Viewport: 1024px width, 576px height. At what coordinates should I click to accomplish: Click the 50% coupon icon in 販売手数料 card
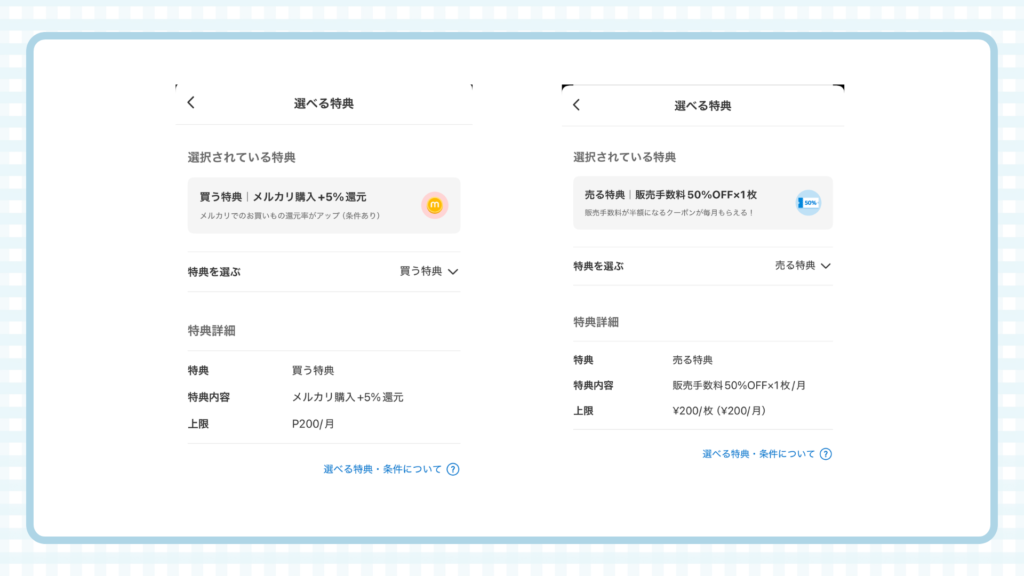[808, 203]
